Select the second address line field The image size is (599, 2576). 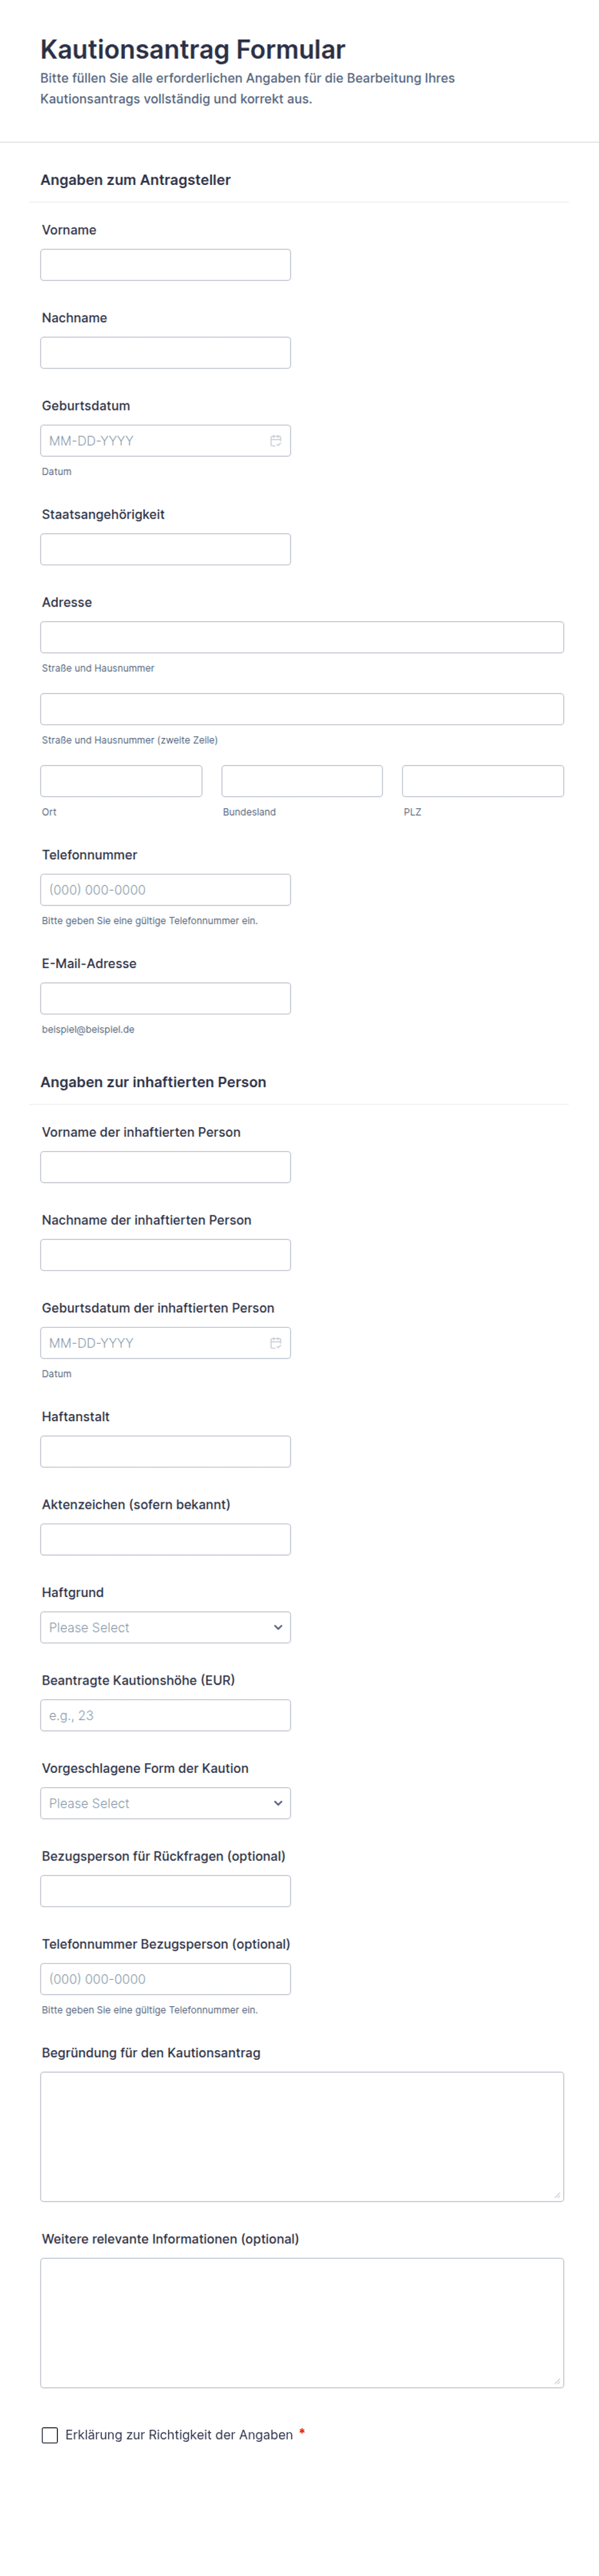pyautogui.click(x=302, y=709)
